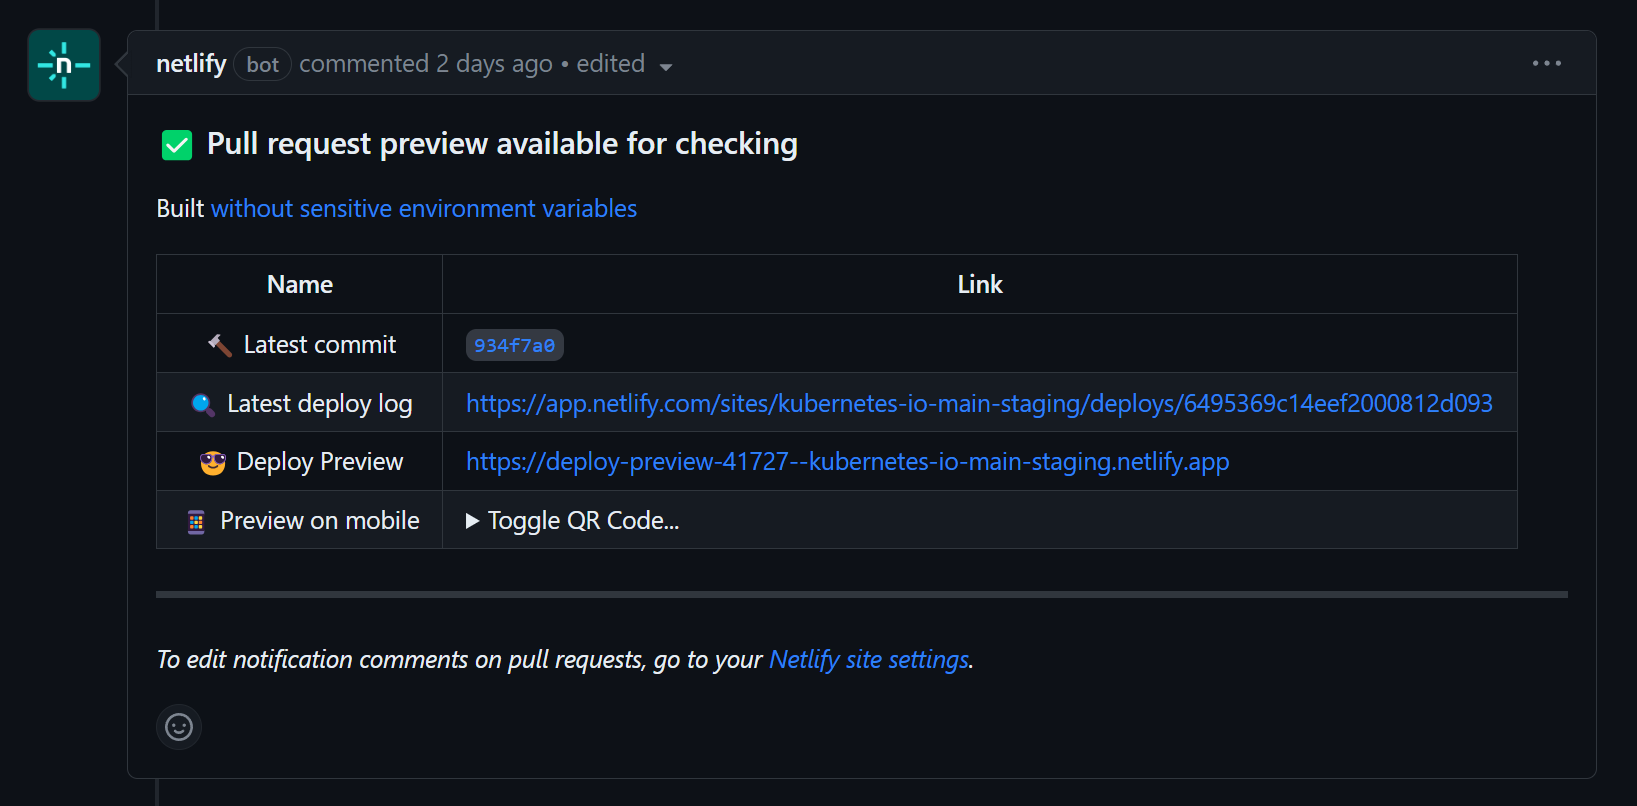Open the edited history dropdown arrow
Image resolution: width=1637 pixels, height=806 pixels.
point(666,67)
